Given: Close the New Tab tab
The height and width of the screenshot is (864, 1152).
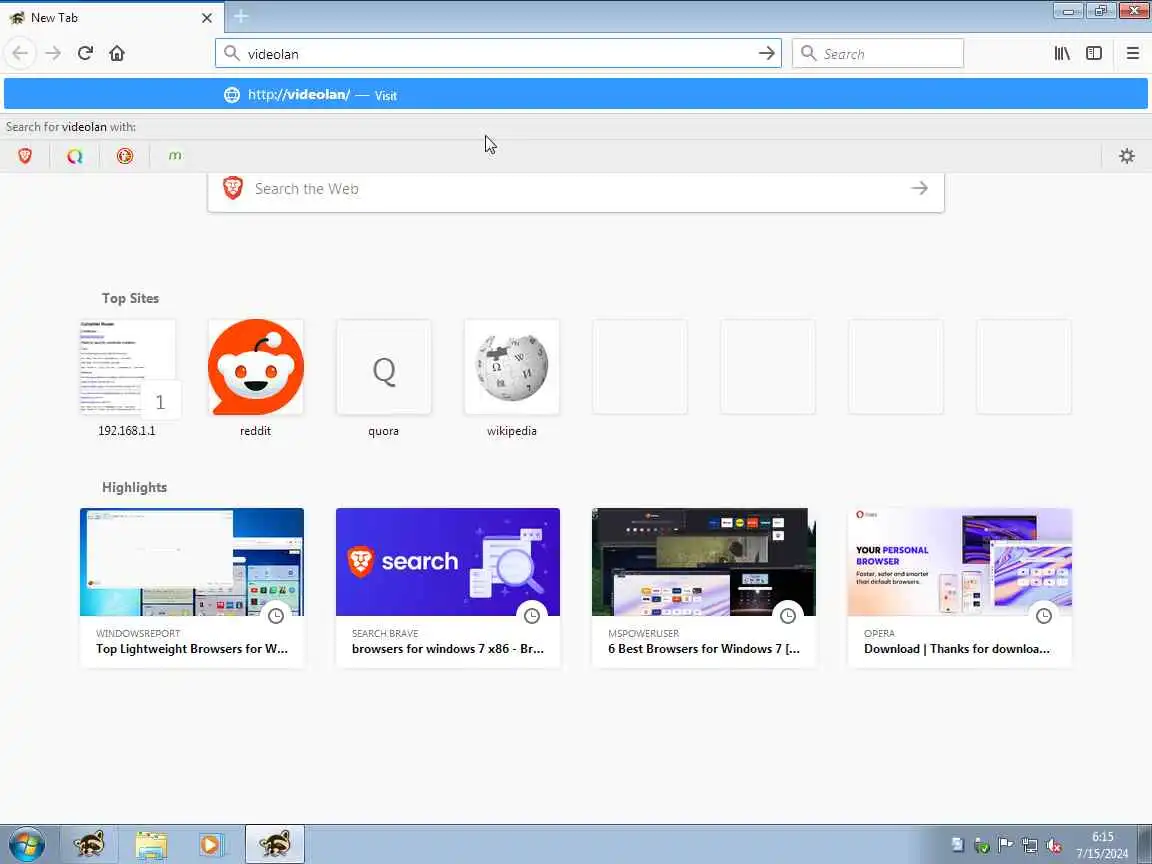Looking at the screenshot, I should pos(207,18).
